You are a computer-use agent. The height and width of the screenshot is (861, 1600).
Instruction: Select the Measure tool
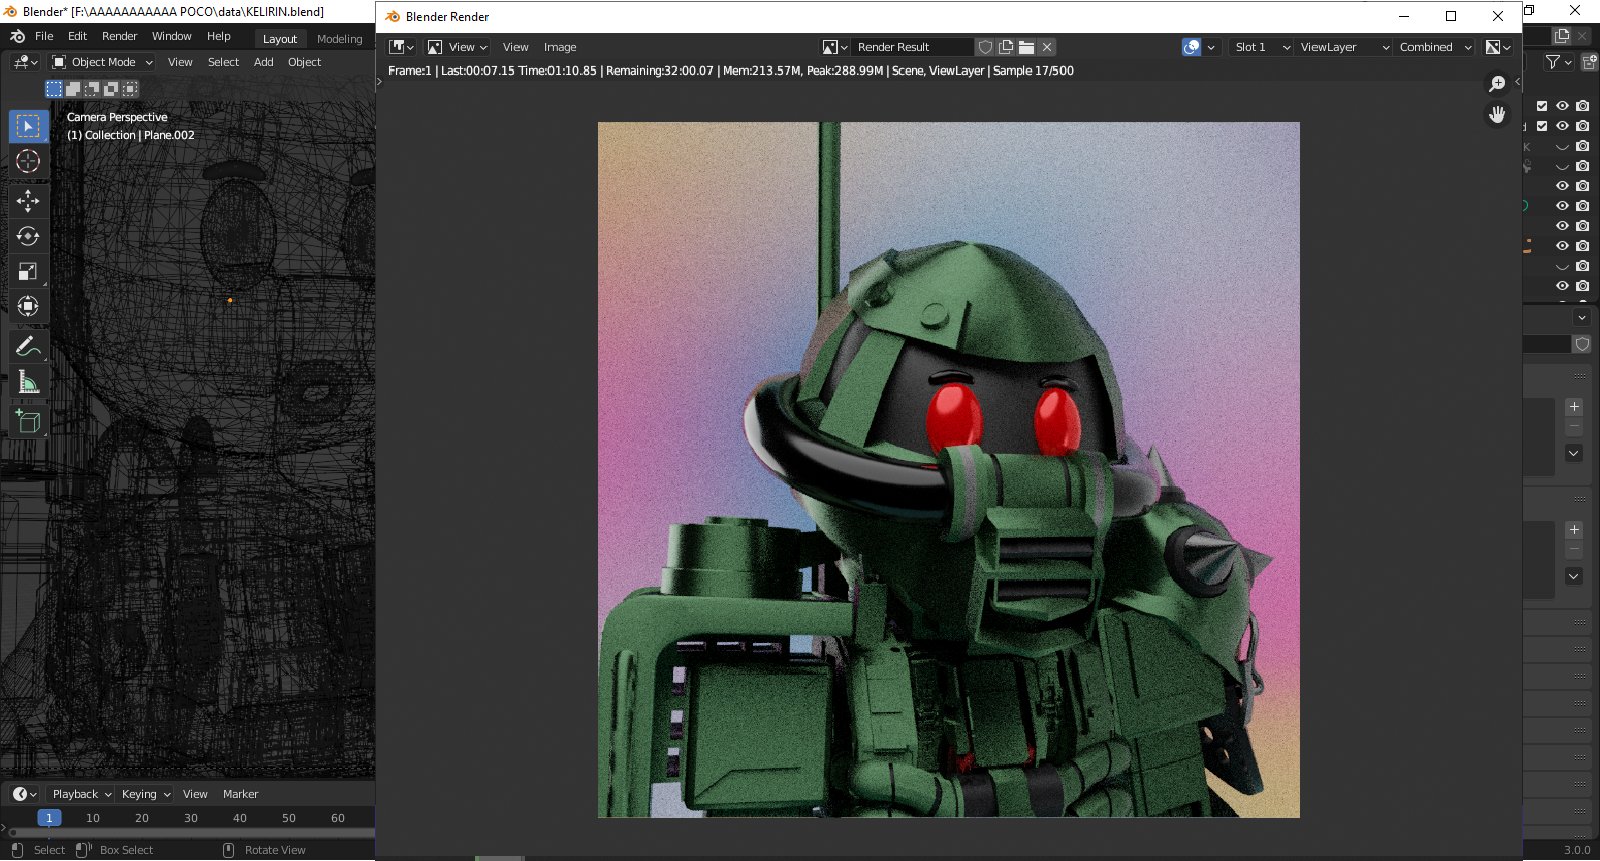28,382
